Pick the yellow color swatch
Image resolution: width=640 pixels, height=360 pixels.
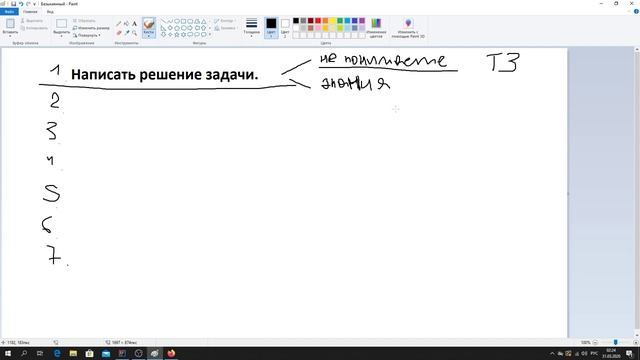(x=333, y=21)
